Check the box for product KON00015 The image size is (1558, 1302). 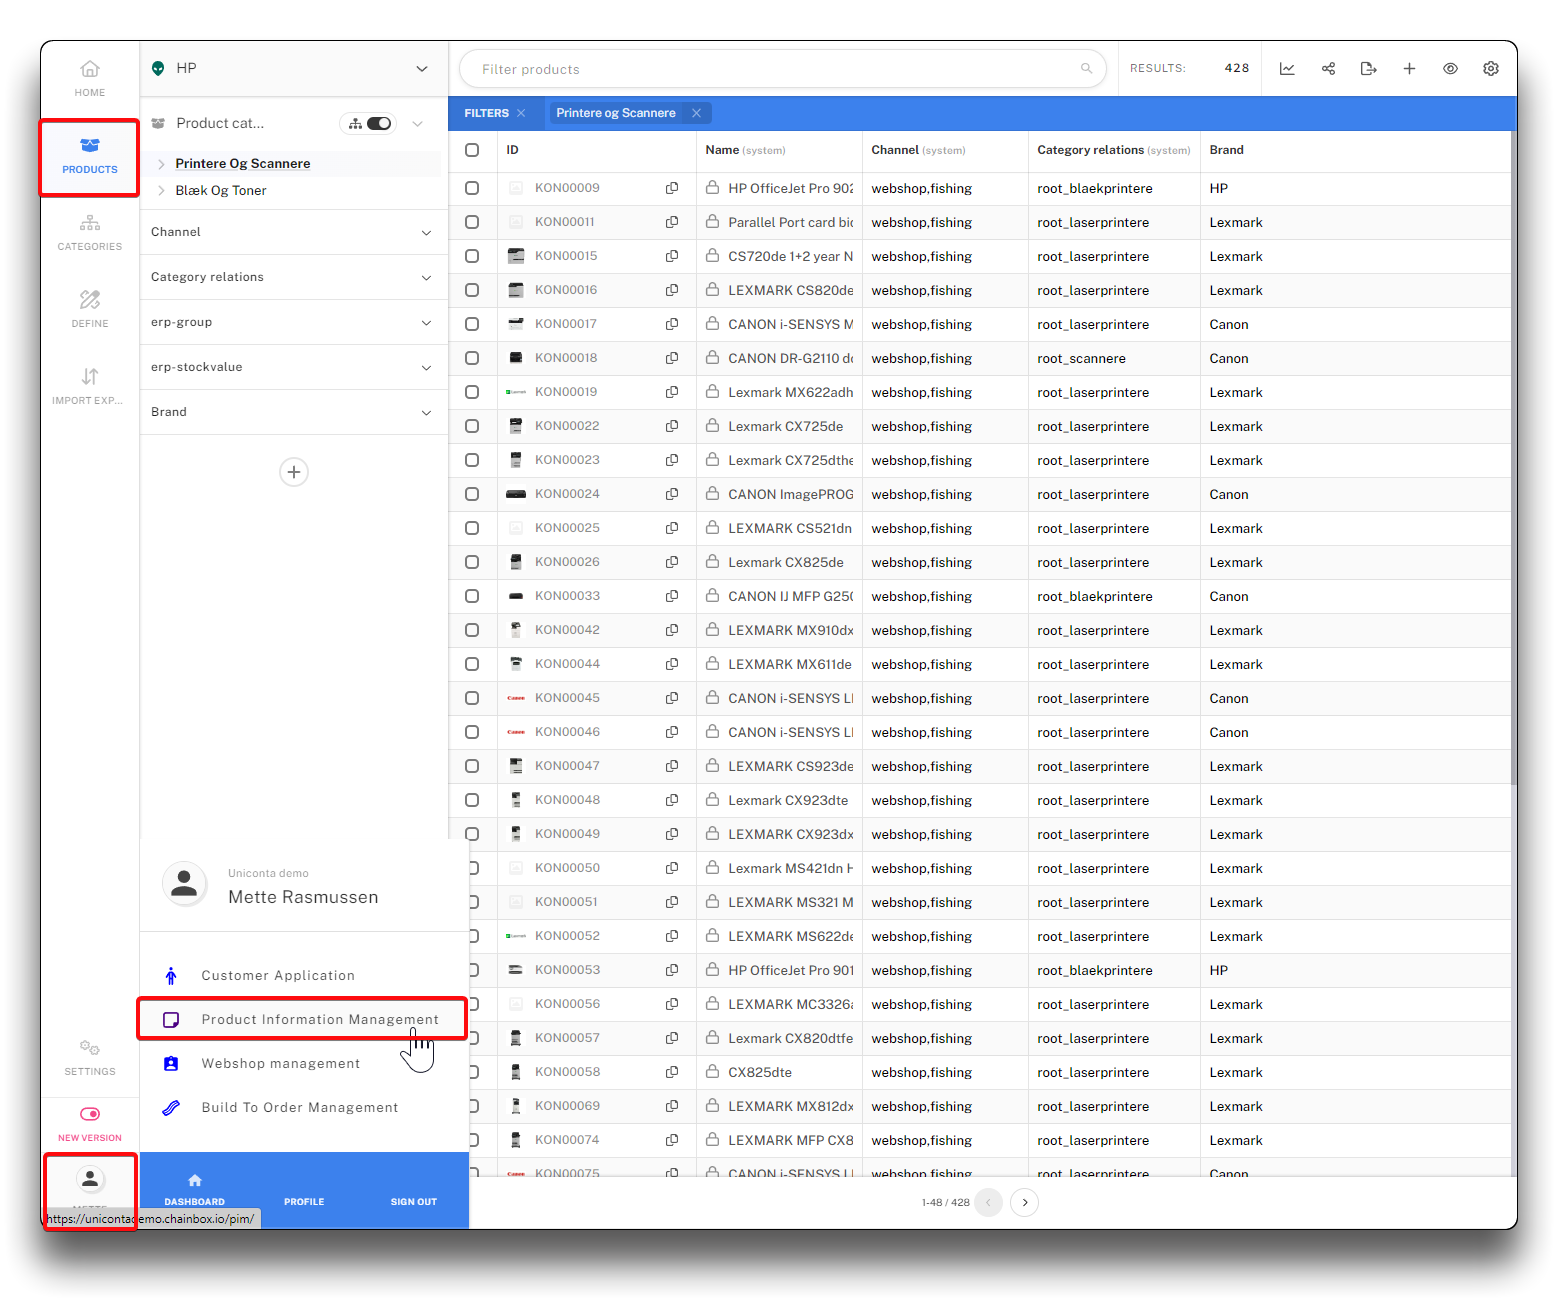472,256
